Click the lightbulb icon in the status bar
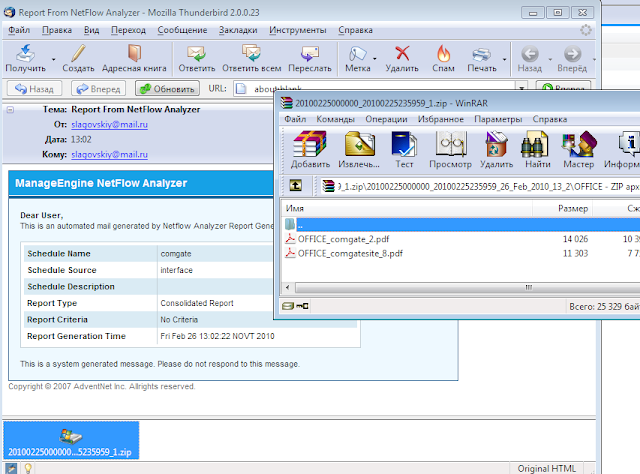 pos(28,468)
